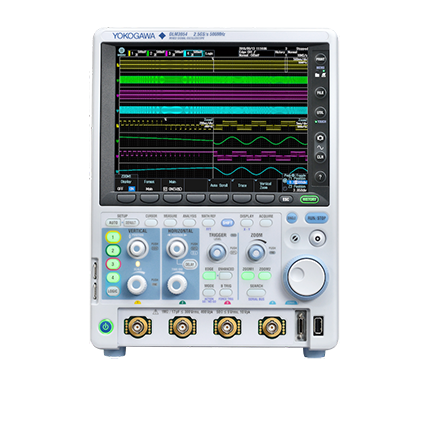Click the CLR clear trace button
Image resolution: width=429 pixels, height=429 pixels.
click(x=320, y=157)
